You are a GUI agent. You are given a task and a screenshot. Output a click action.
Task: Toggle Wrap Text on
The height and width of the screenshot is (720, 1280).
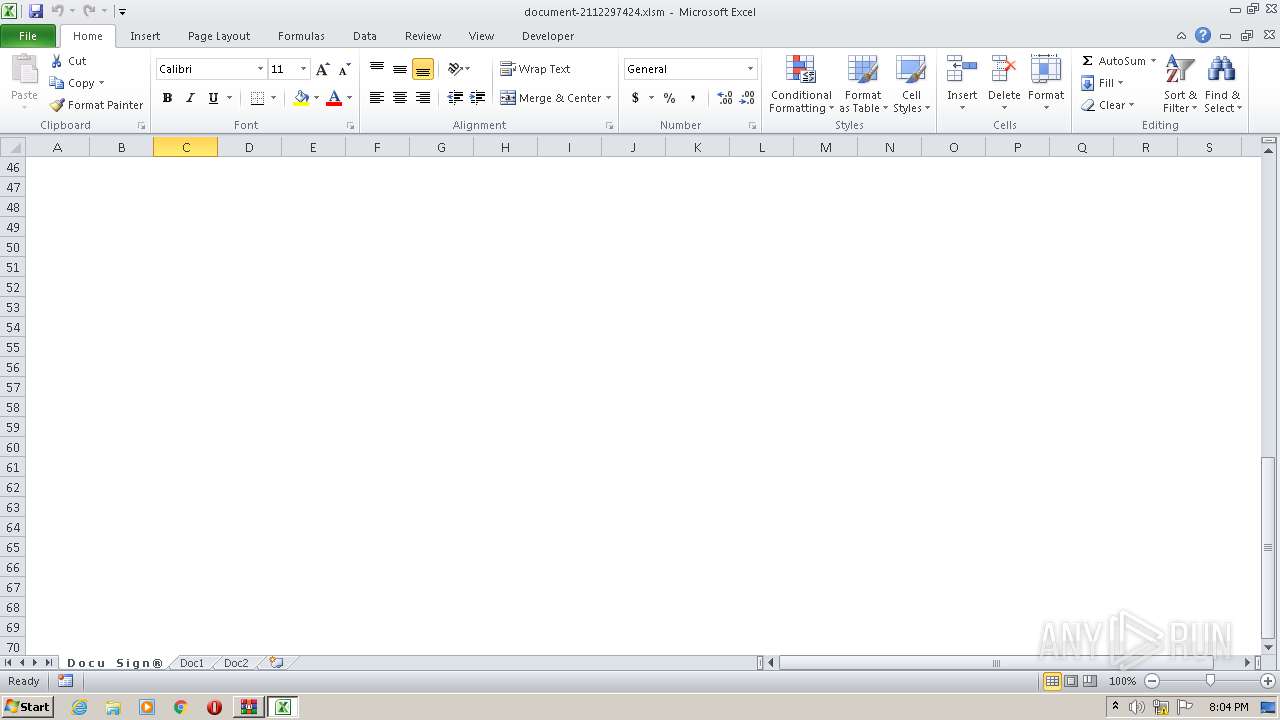(x=536, y=69)
